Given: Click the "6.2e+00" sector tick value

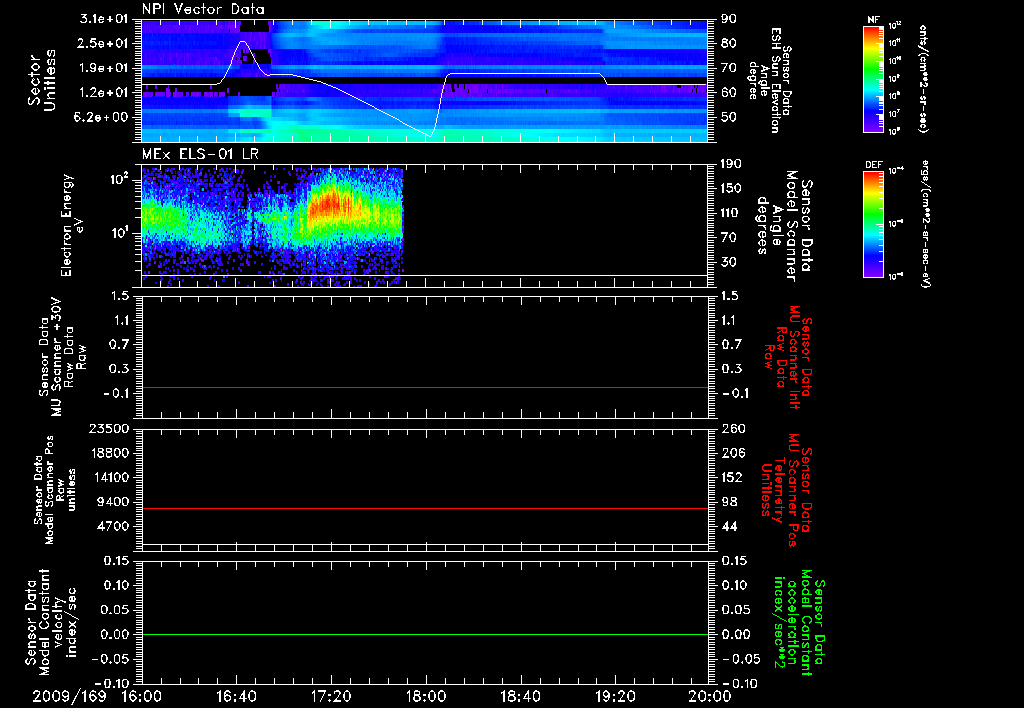Looking at the screenshot, I should [103, 118].
